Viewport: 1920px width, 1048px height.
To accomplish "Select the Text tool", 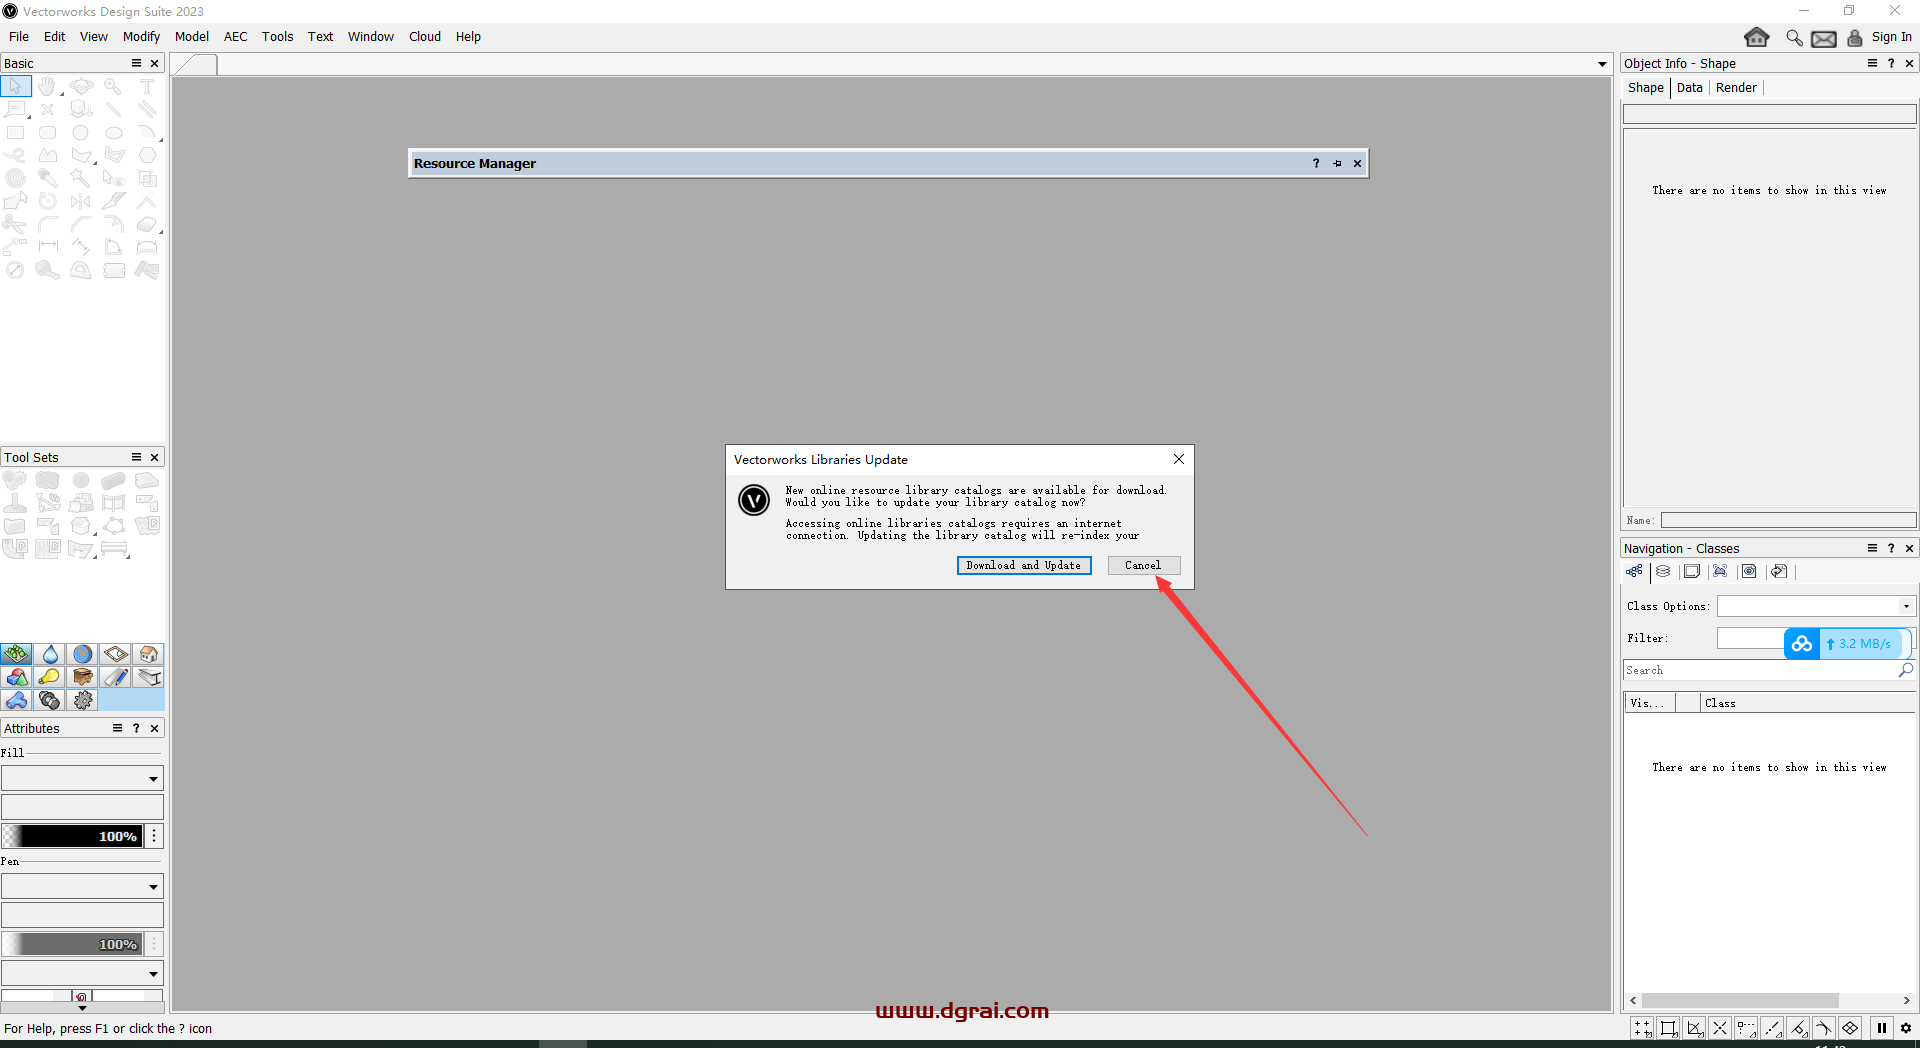I will coord(147,87).
